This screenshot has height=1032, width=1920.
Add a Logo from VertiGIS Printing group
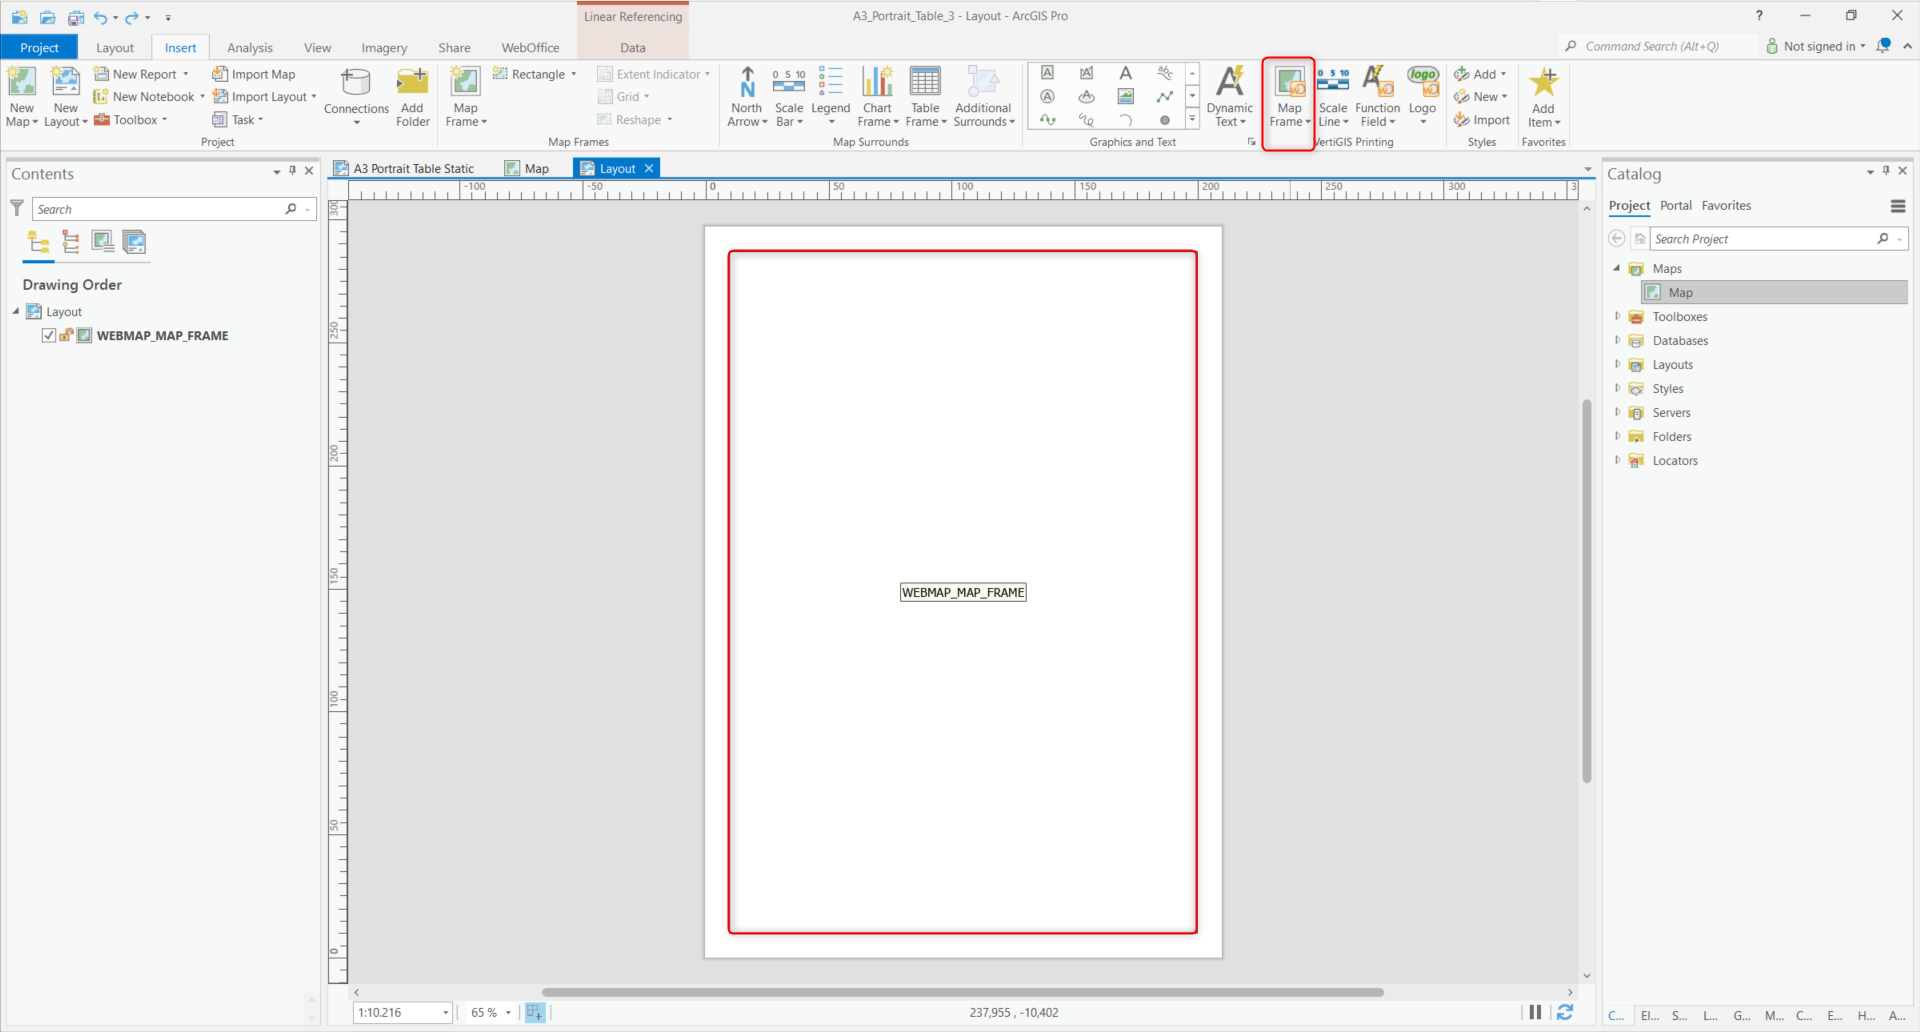click(x=1422, y=95)
